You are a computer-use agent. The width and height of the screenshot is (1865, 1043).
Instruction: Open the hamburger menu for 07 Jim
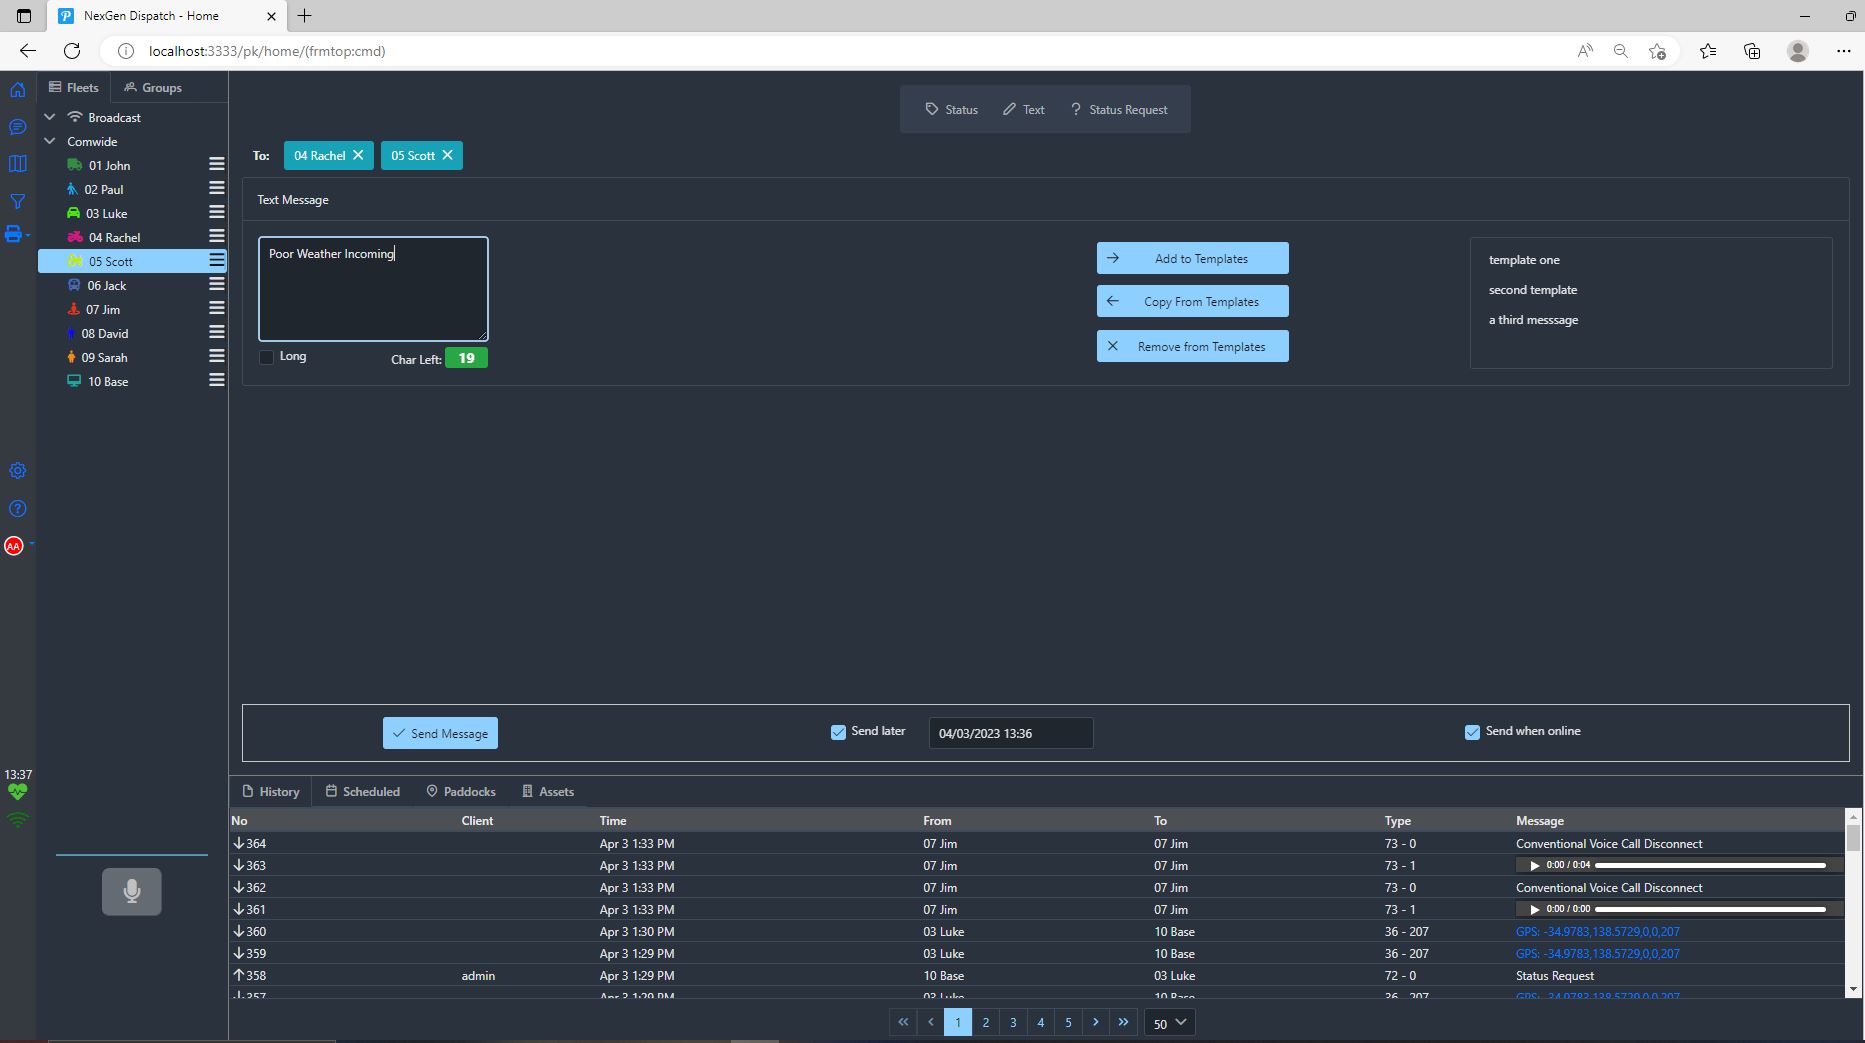coord(216,308)
